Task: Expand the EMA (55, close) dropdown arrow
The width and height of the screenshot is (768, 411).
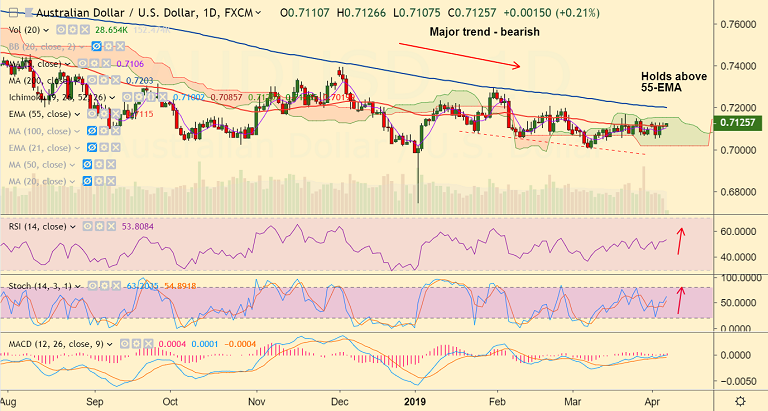Action: (x=77, y=114)
